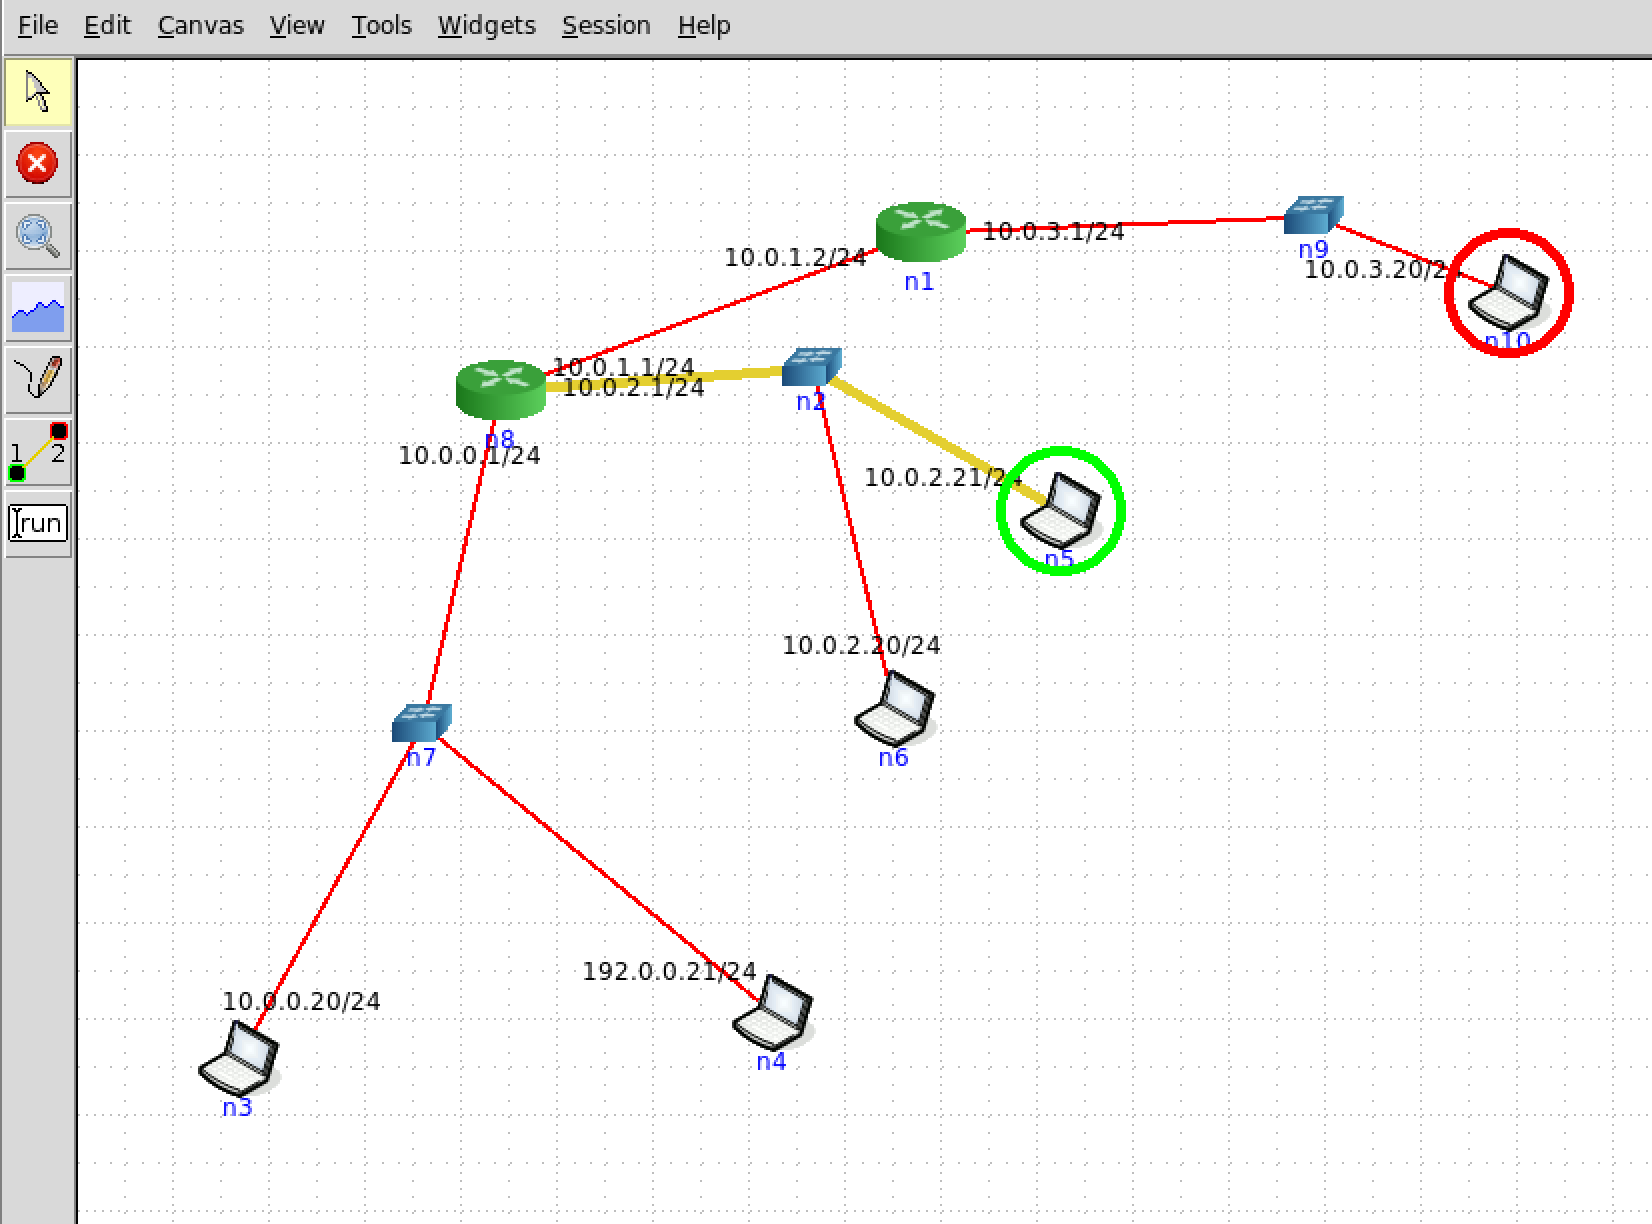Click the 10.0.2.20/24 address label
This screenshot has height=1224, width=1652.
[x=862, y=646]
